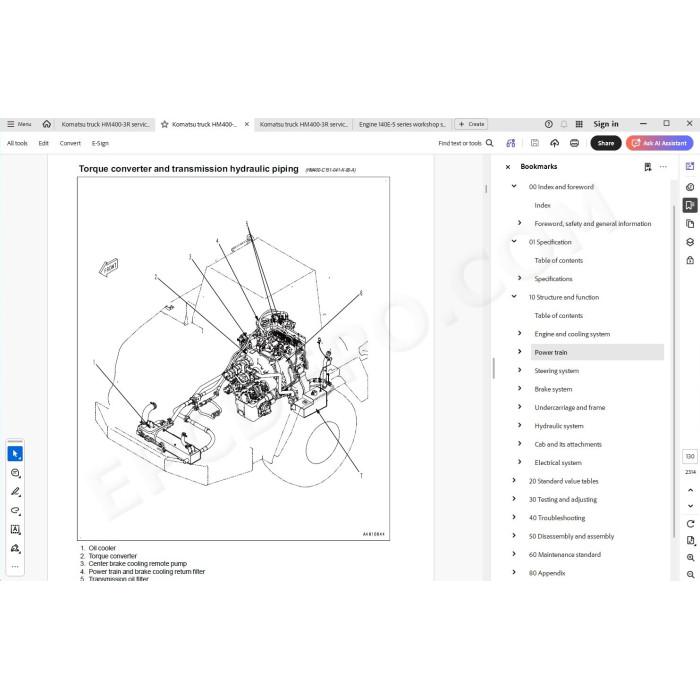Open the help question mark icon
The width and height of the screenshot is (700, 700).
(549, 124)
